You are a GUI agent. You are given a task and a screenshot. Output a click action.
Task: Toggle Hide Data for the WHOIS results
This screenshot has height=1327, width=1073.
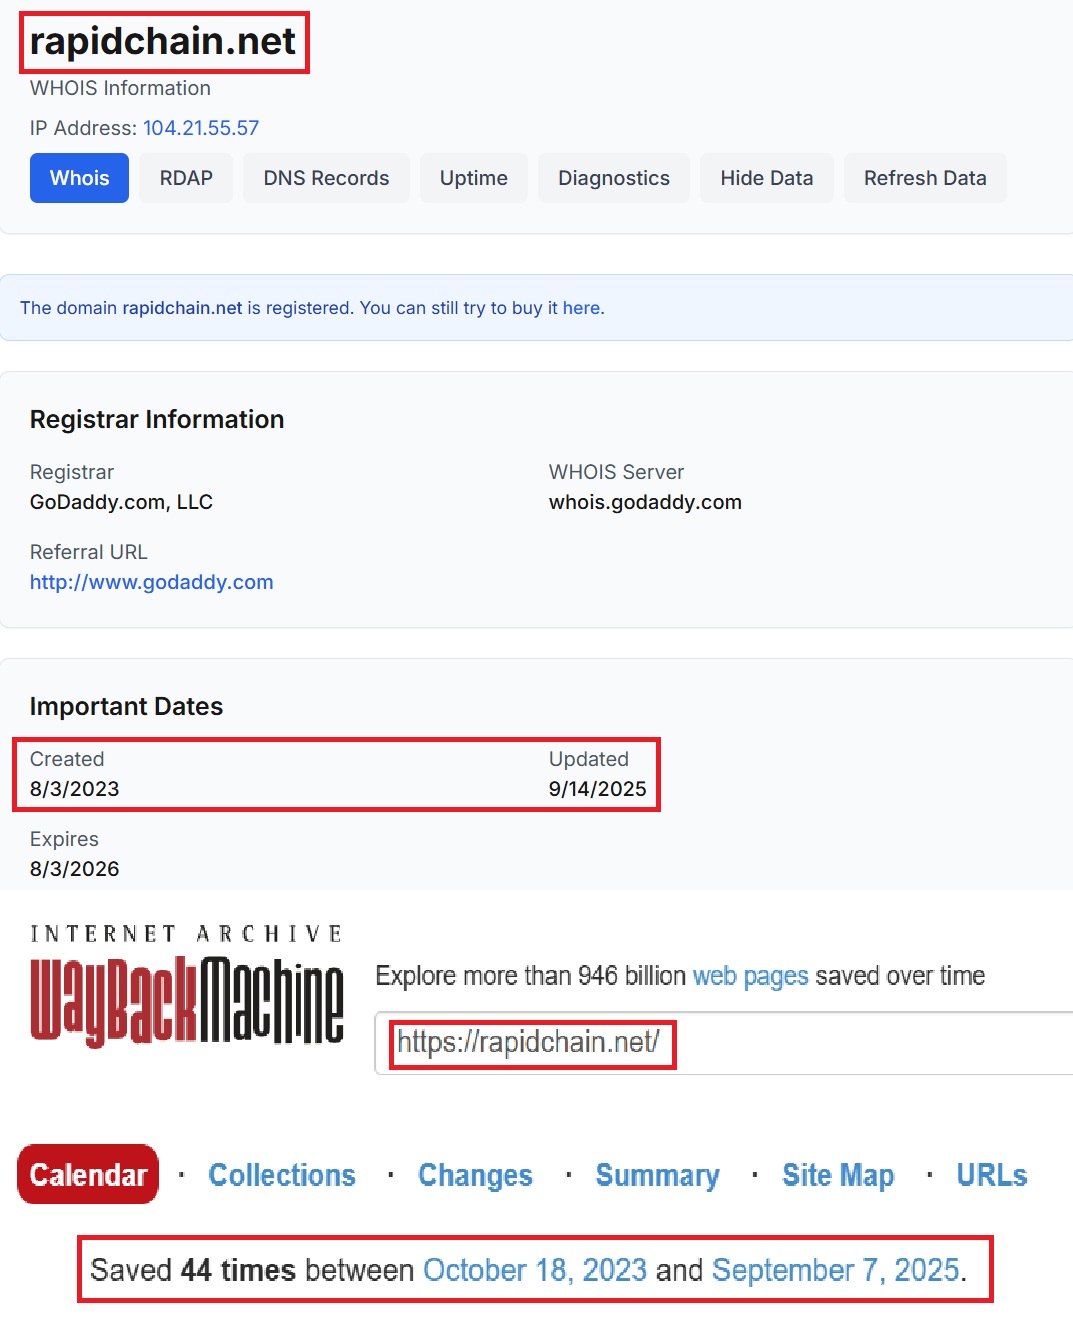(x=766, y=178)
